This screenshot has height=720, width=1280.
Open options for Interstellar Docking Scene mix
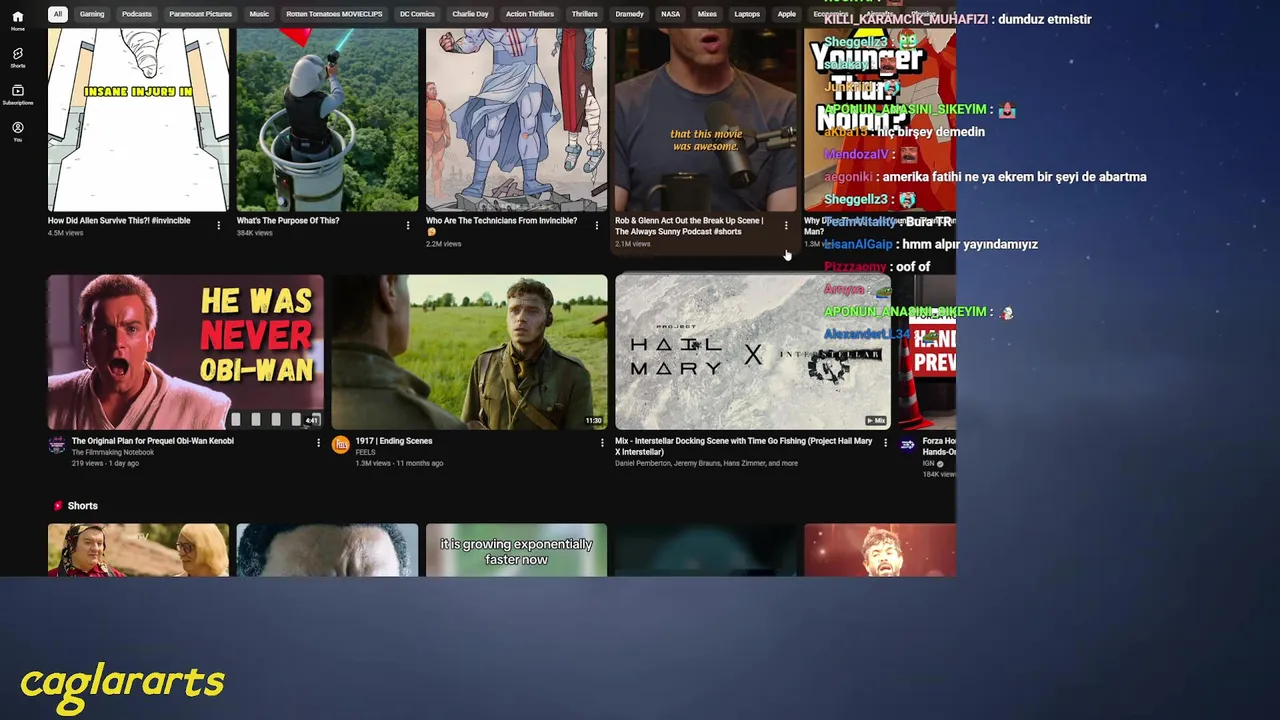coord(885,442)
